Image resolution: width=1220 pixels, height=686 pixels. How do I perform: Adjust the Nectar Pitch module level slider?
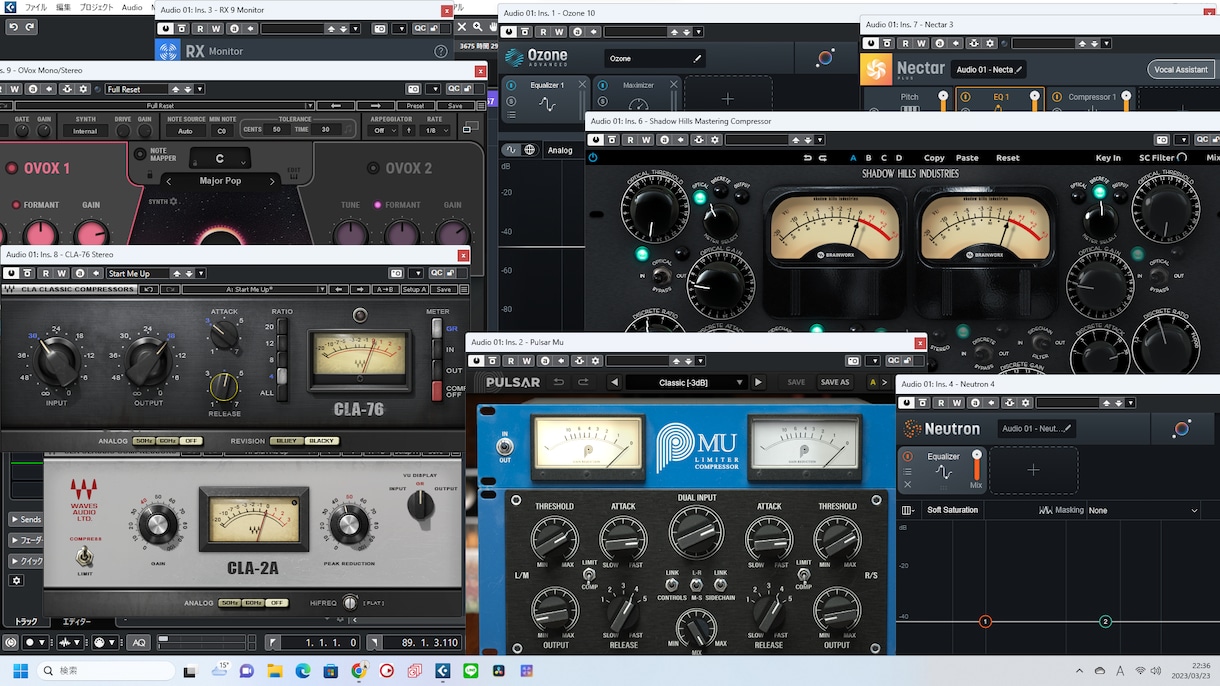(942, 101)
